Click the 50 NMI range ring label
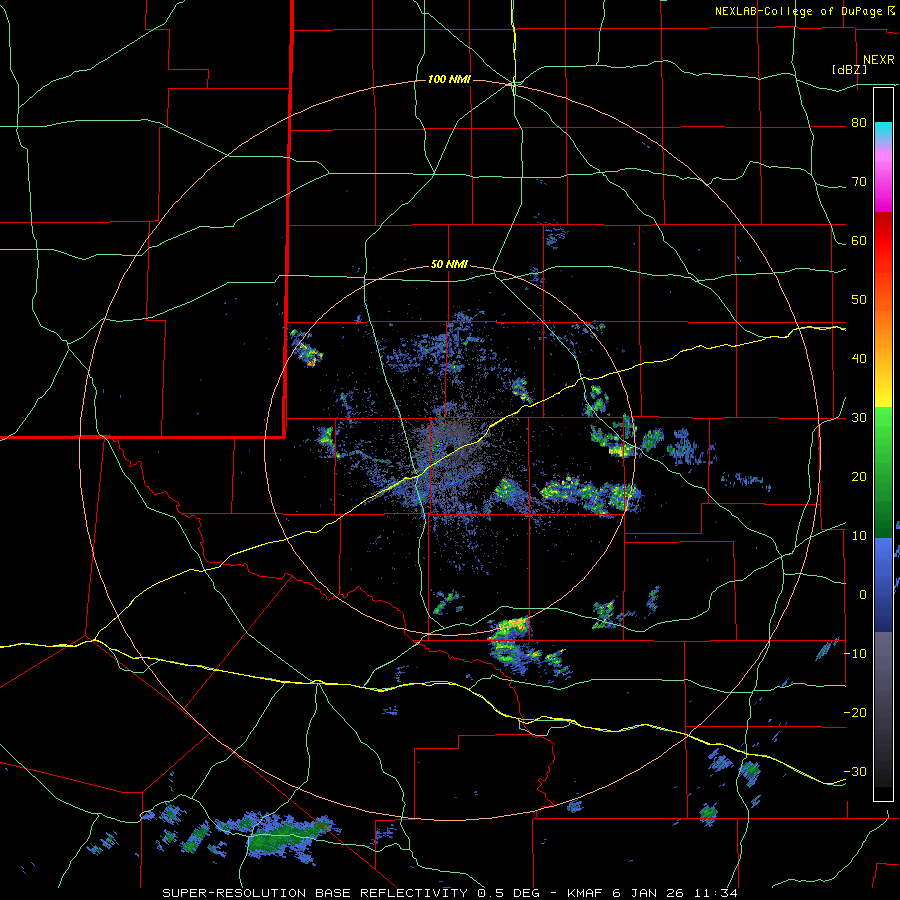The image size is (900, 900). tap(449, 265)
